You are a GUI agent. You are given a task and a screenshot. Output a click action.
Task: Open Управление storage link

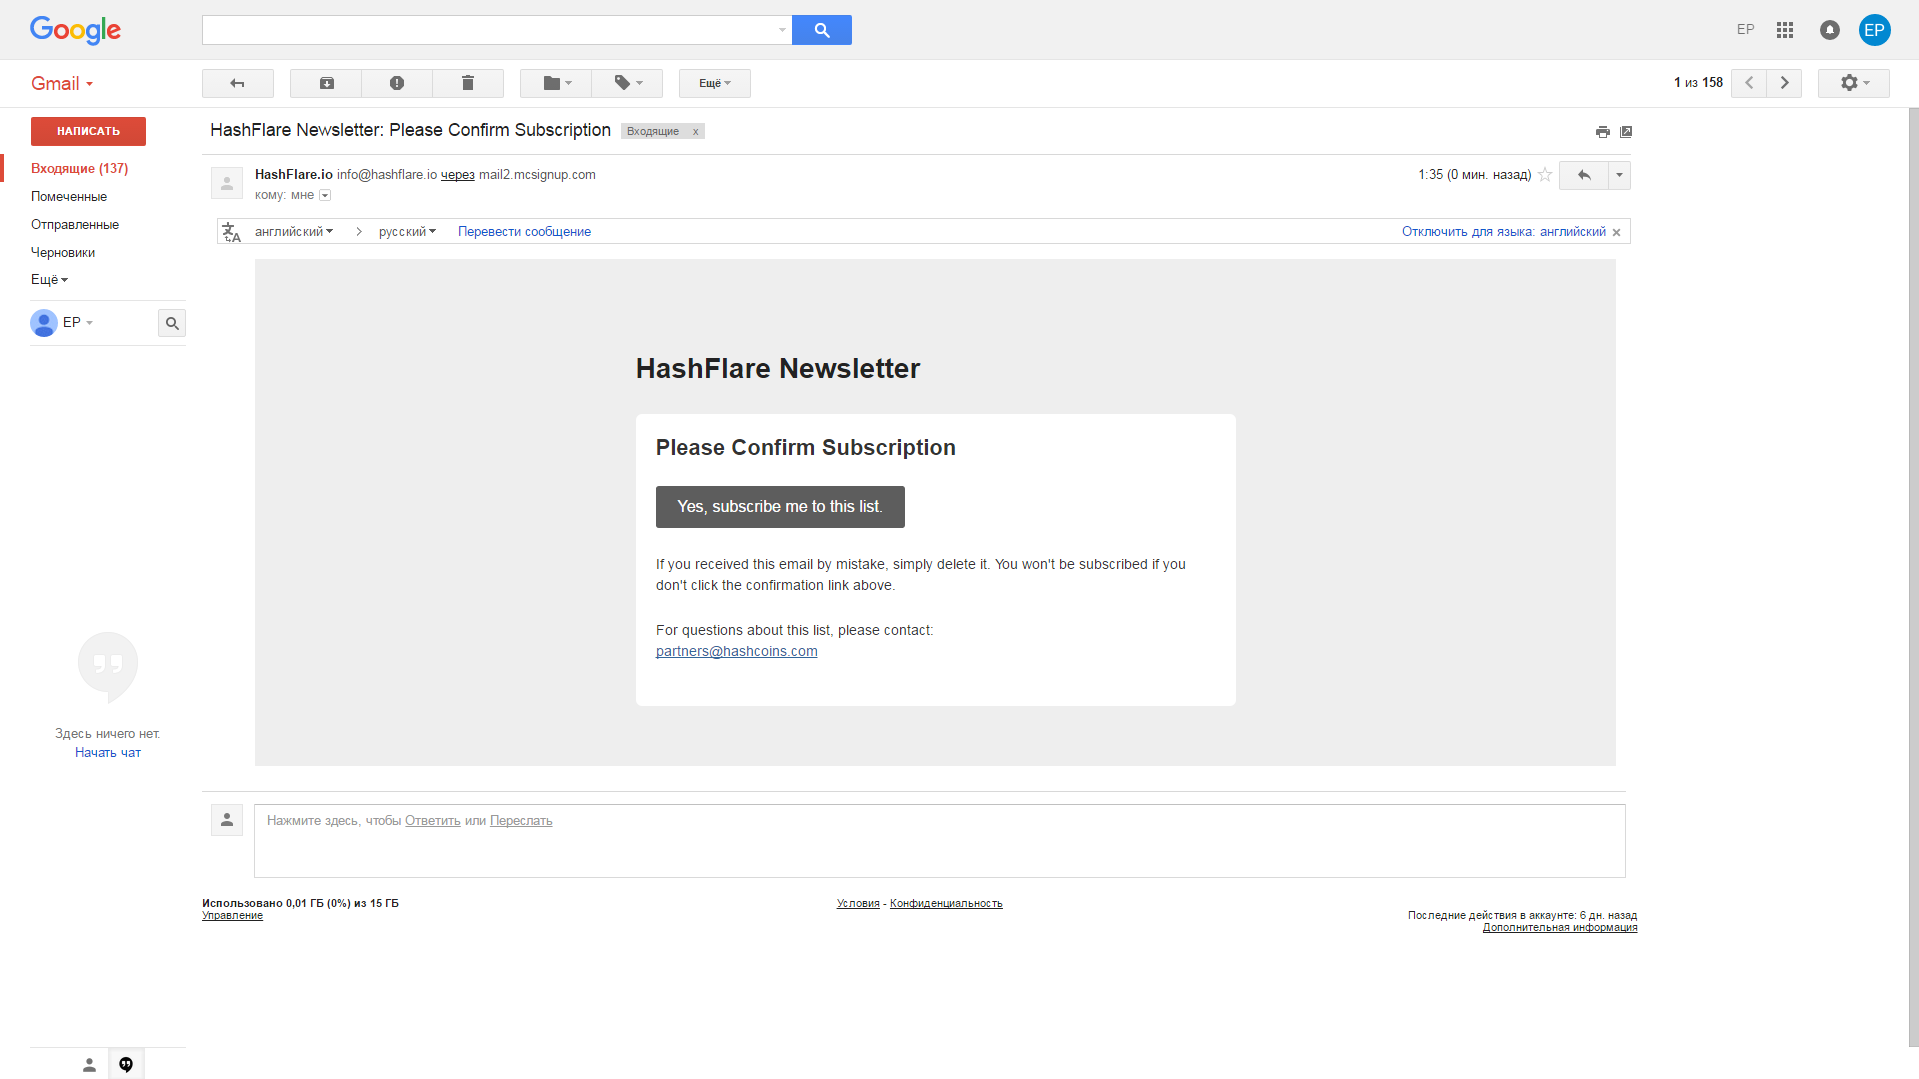click(x=232, y=915)
